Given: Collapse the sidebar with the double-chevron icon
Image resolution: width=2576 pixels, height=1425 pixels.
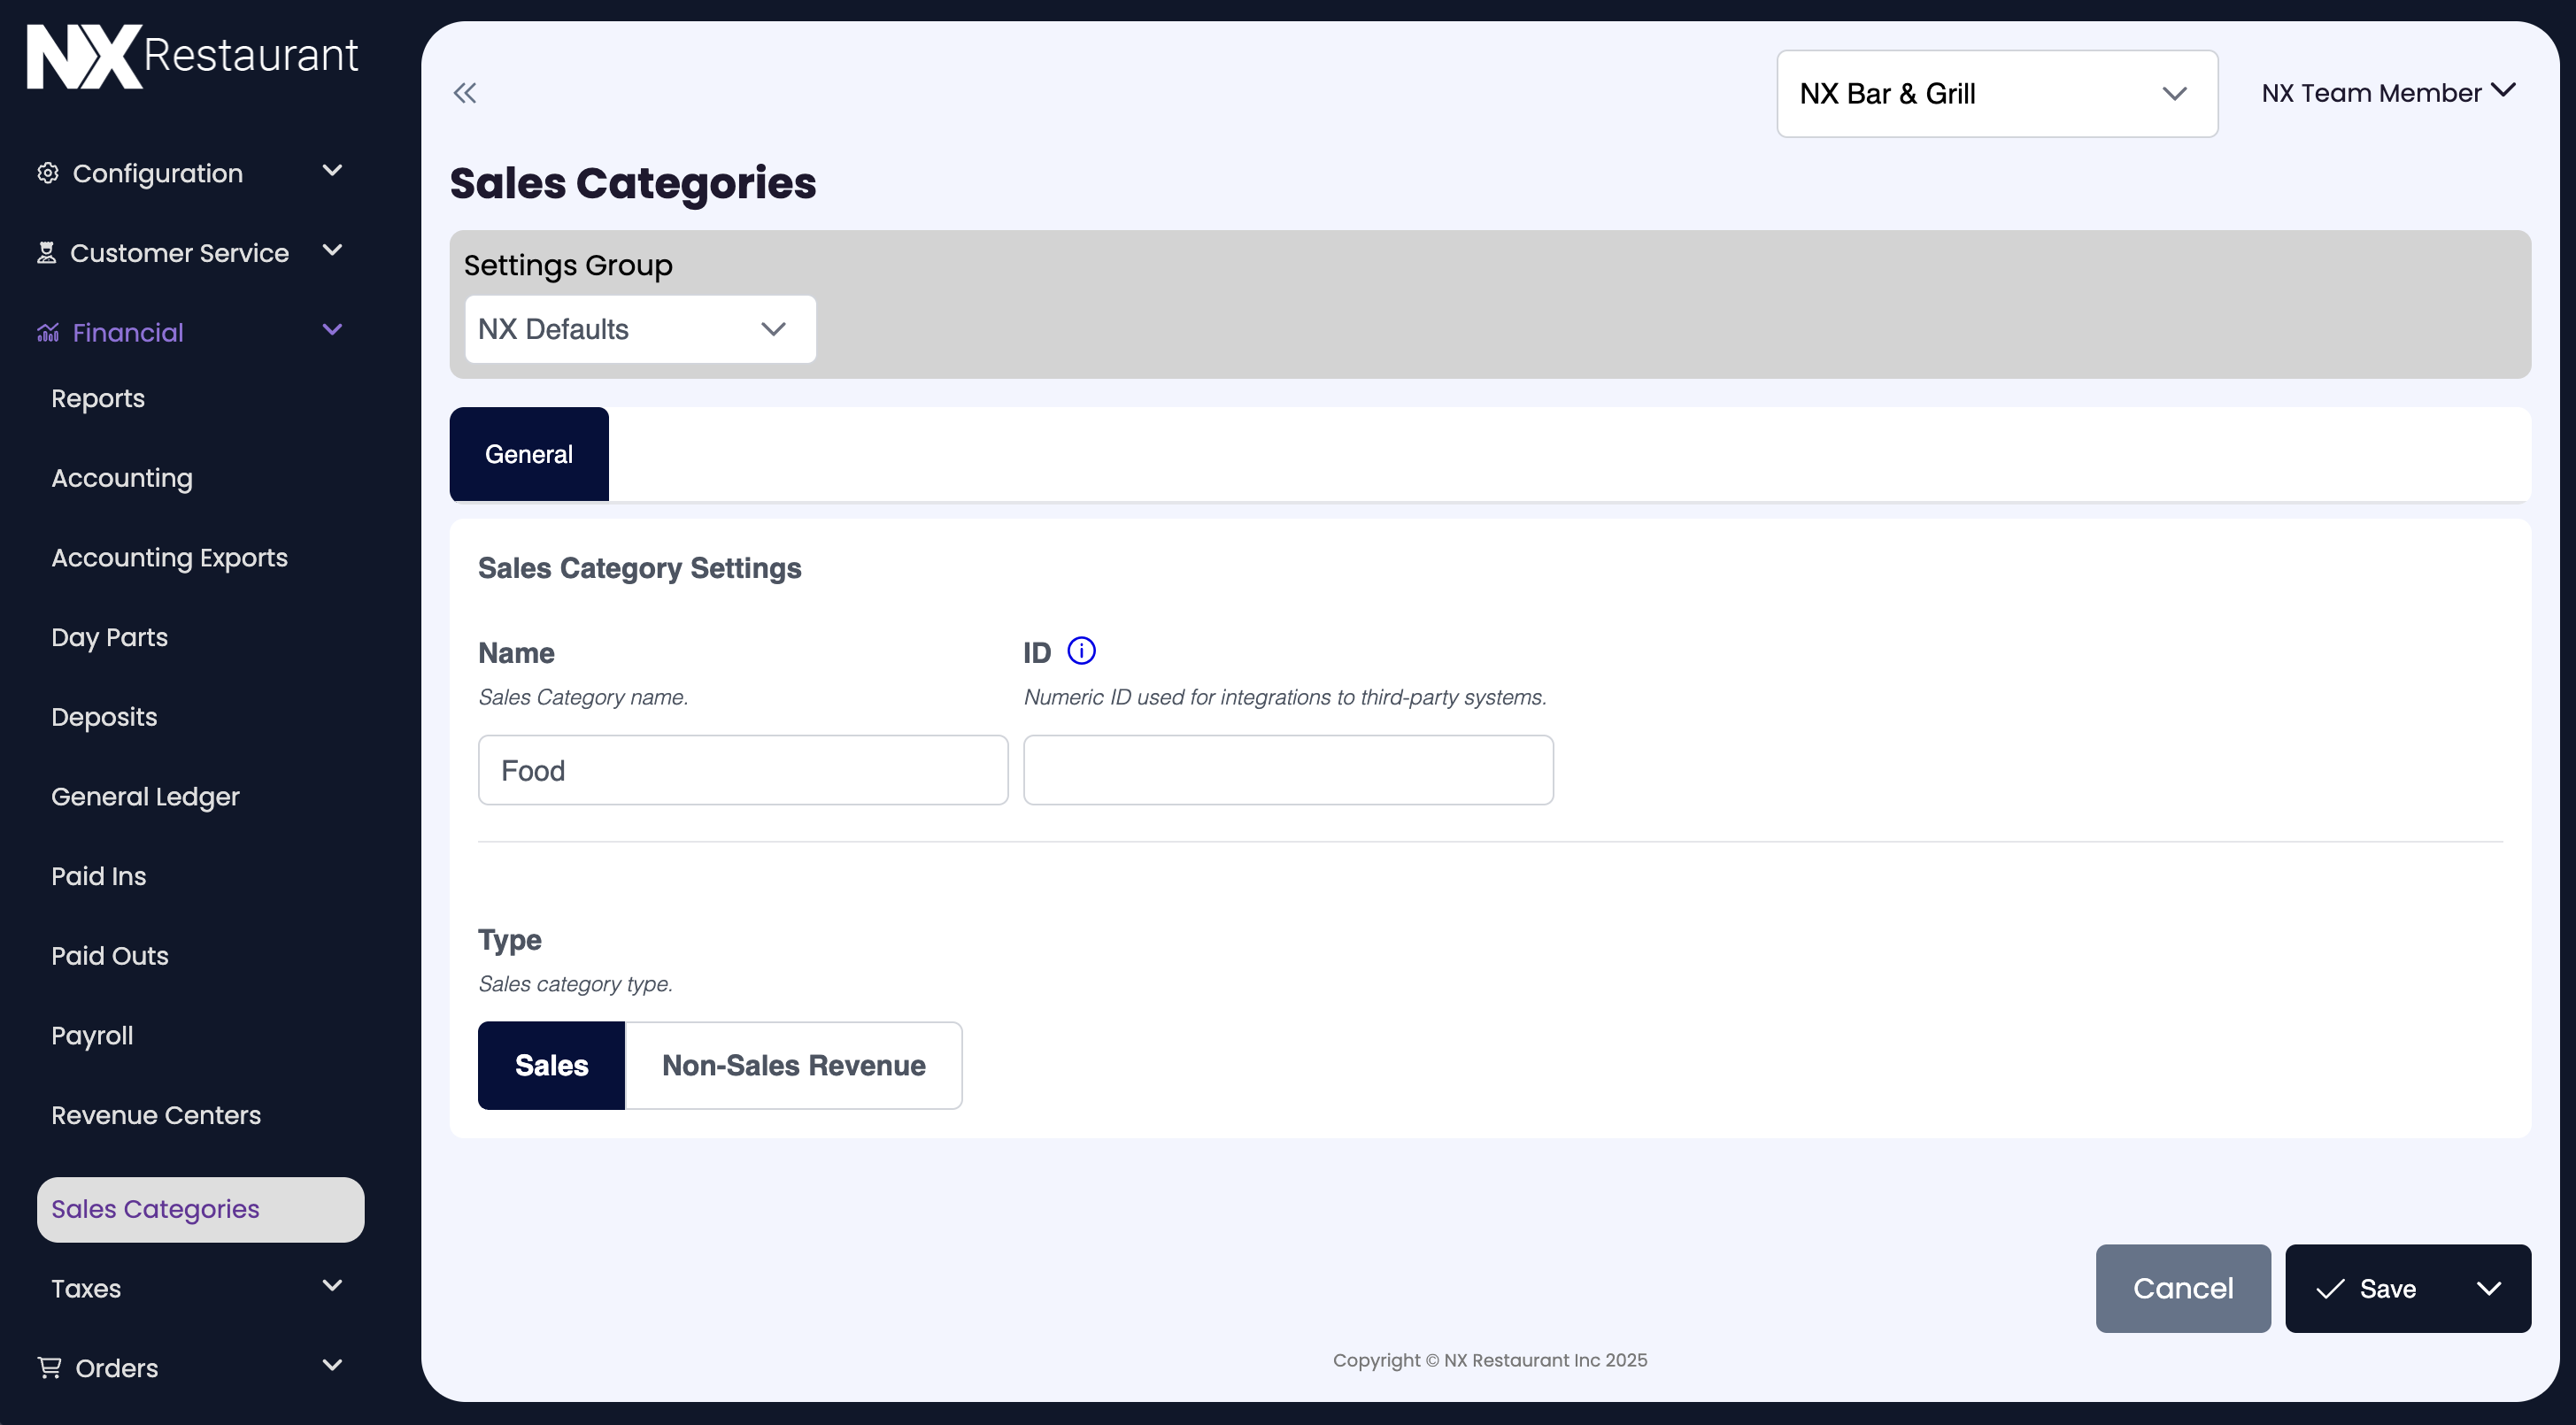Looking at the screenshot, I should click(464, 92).
